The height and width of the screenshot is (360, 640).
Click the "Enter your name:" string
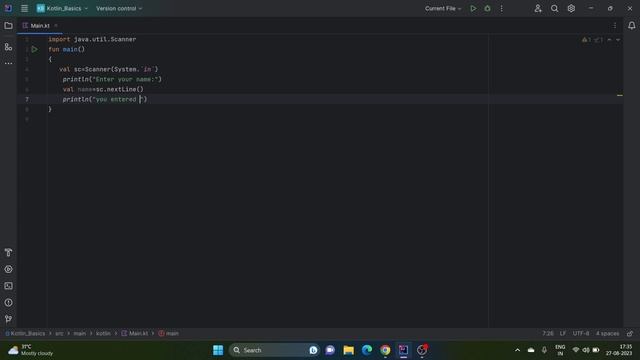pos(125,79)
